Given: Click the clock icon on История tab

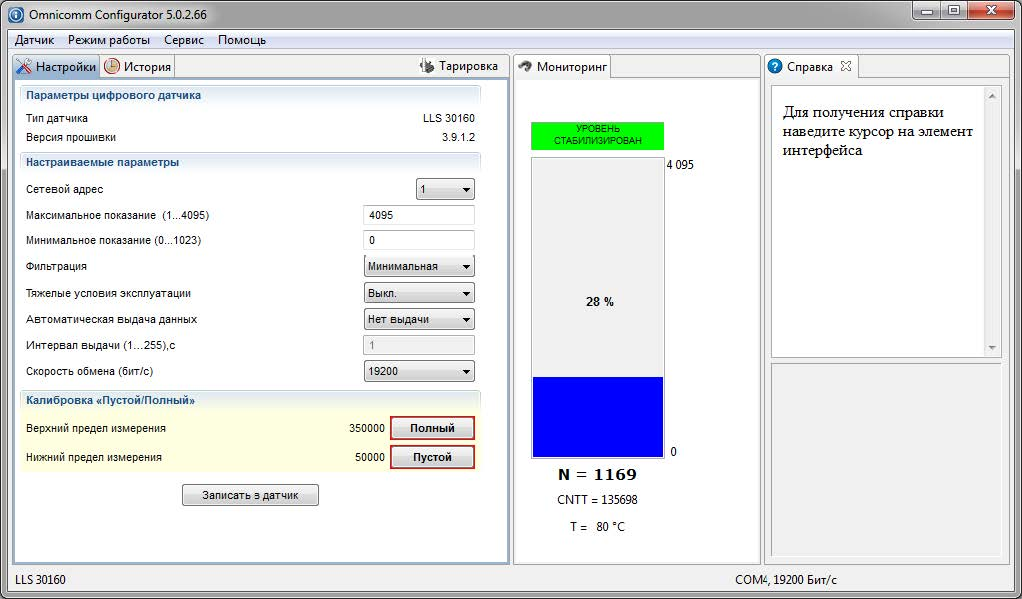Looking at the screenshot, I should (112, 66).
